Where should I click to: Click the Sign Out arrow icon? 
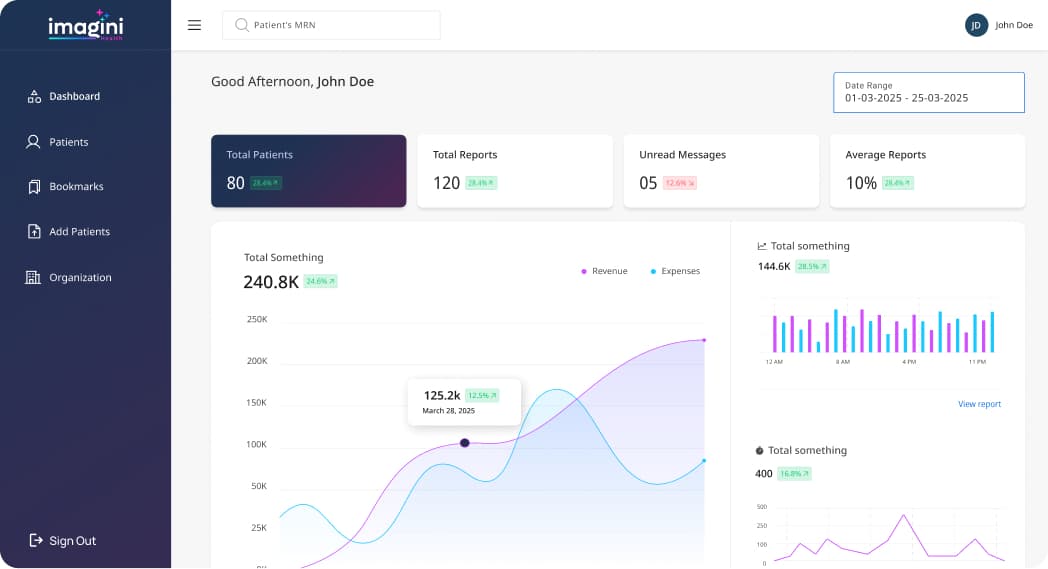tap(36, 541)
